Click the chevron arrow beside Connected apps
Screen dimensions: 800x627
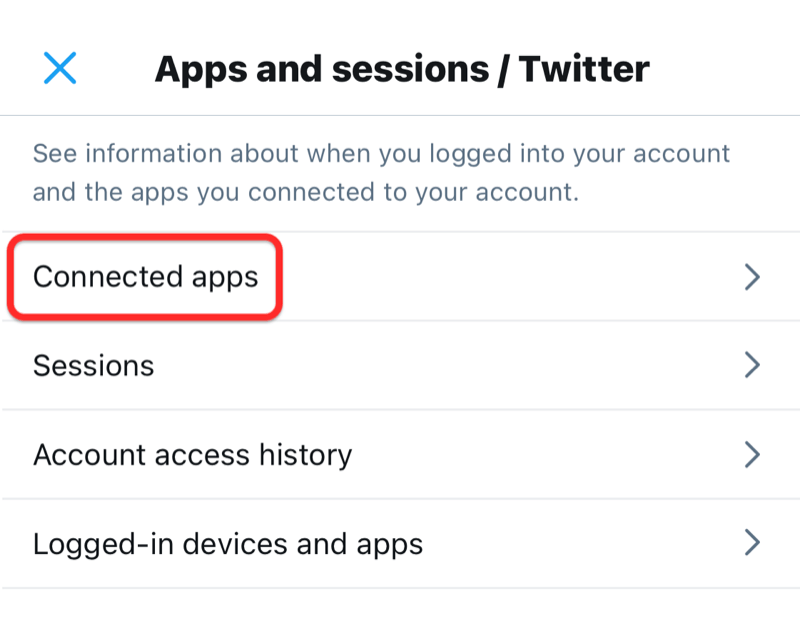point(752,277)
